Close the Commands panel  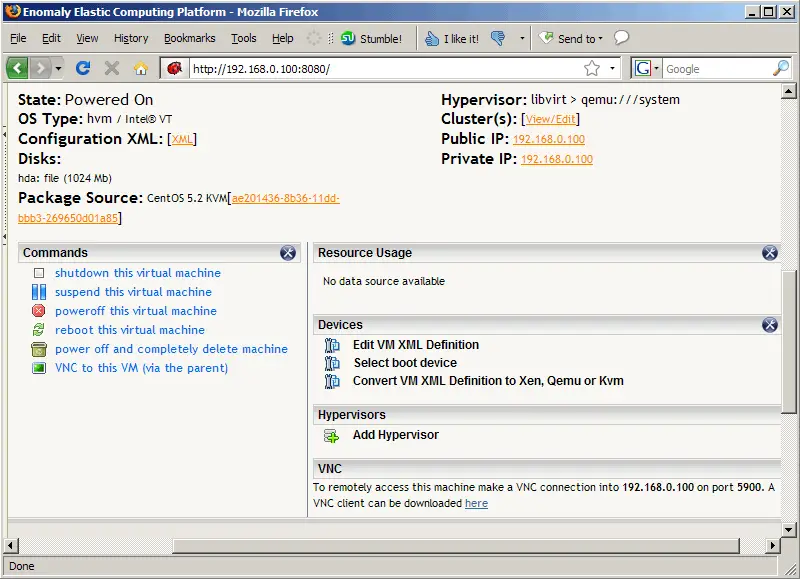pos(288,253)
